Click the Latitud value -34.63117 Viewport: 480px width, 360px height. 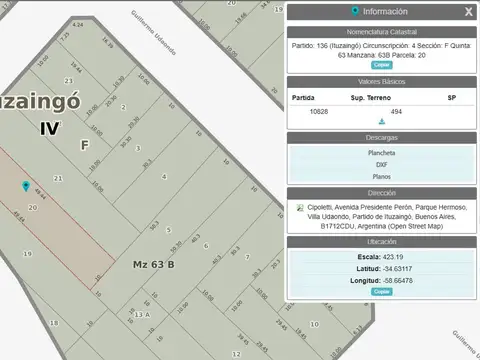click(x=397, y=269)
